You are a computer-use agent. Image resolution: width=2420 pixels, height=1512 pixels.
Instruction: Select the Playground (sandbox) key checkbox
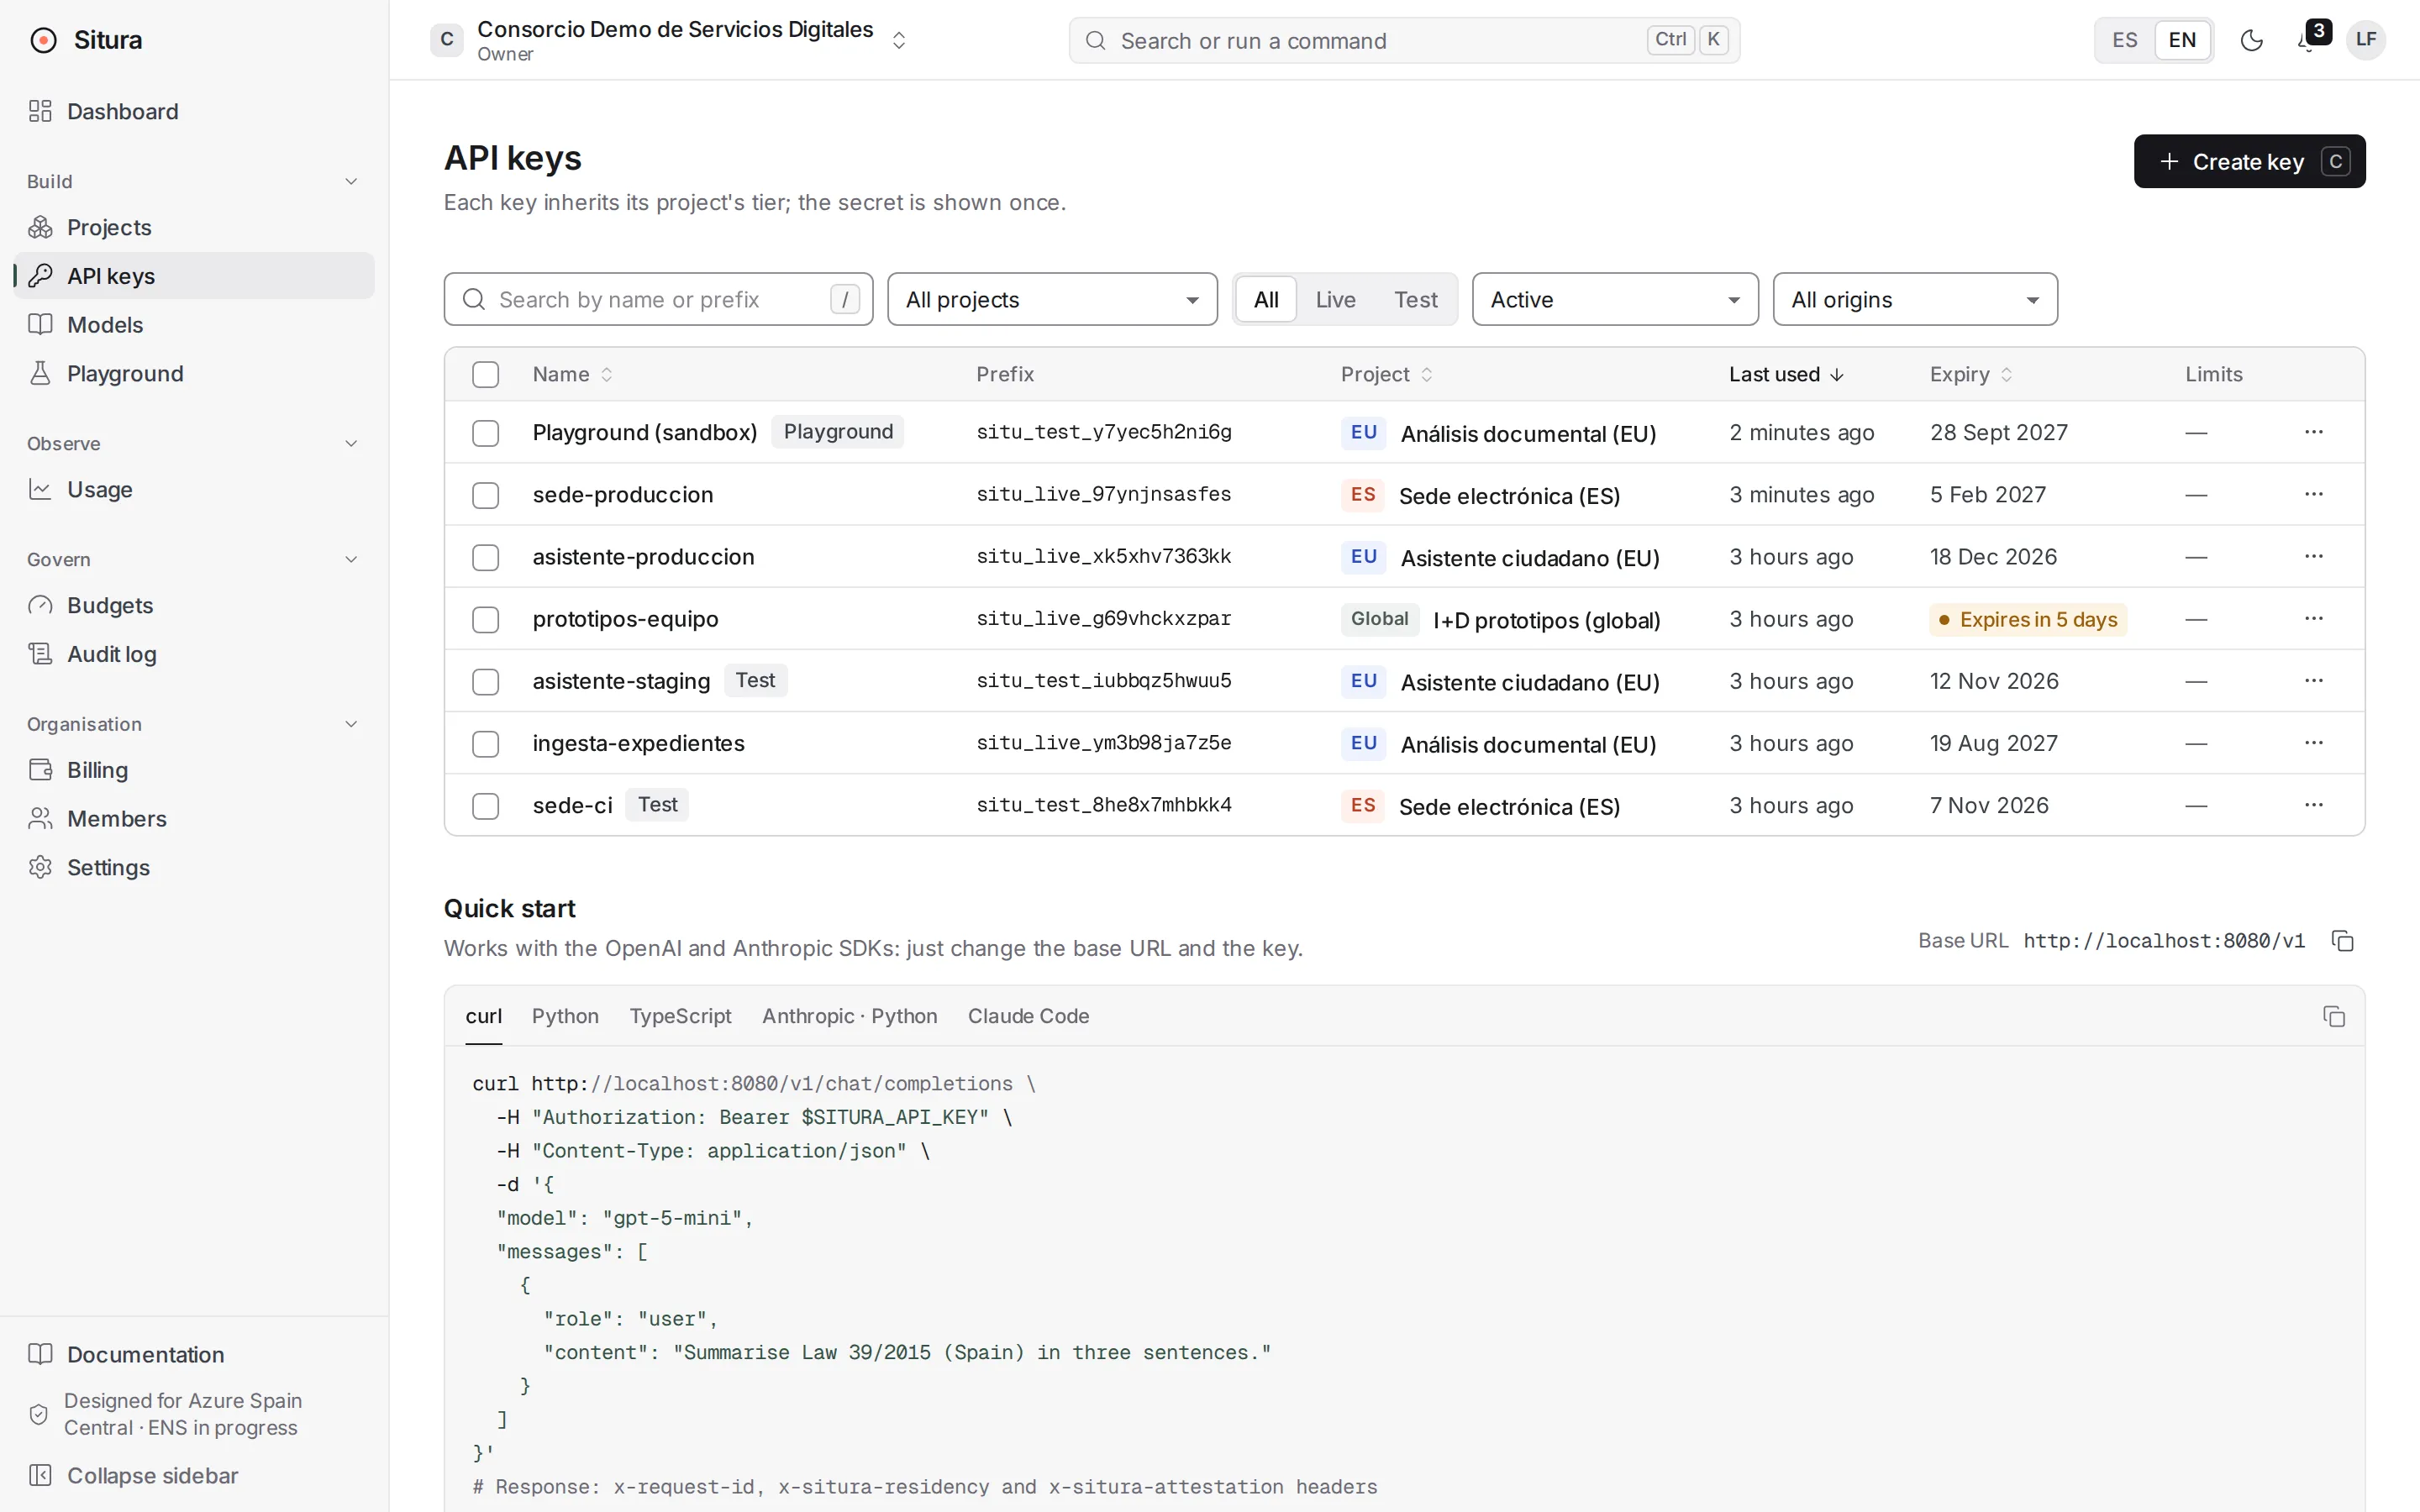pyautogui.click(x=485, y=432)
